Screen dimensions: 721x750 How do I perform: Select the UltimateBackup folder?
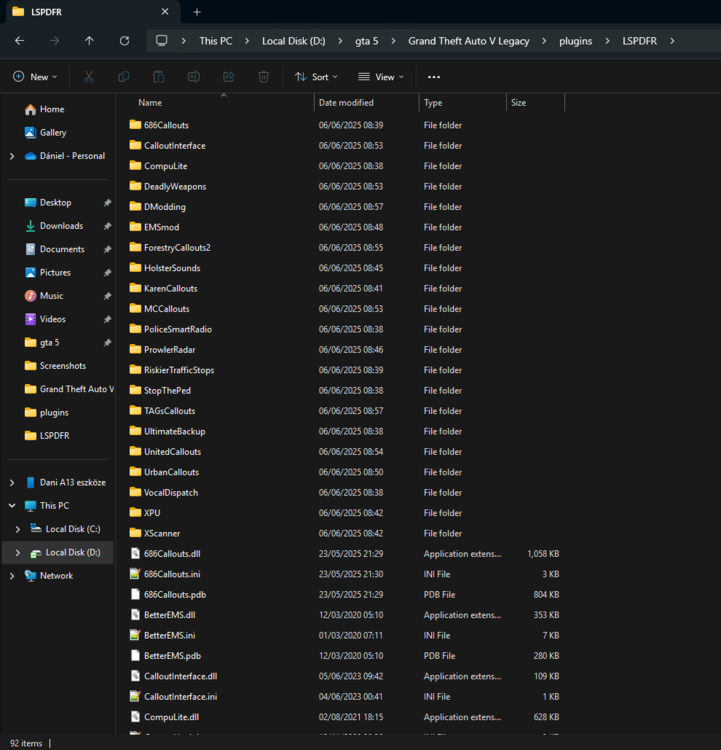(174, 431)
